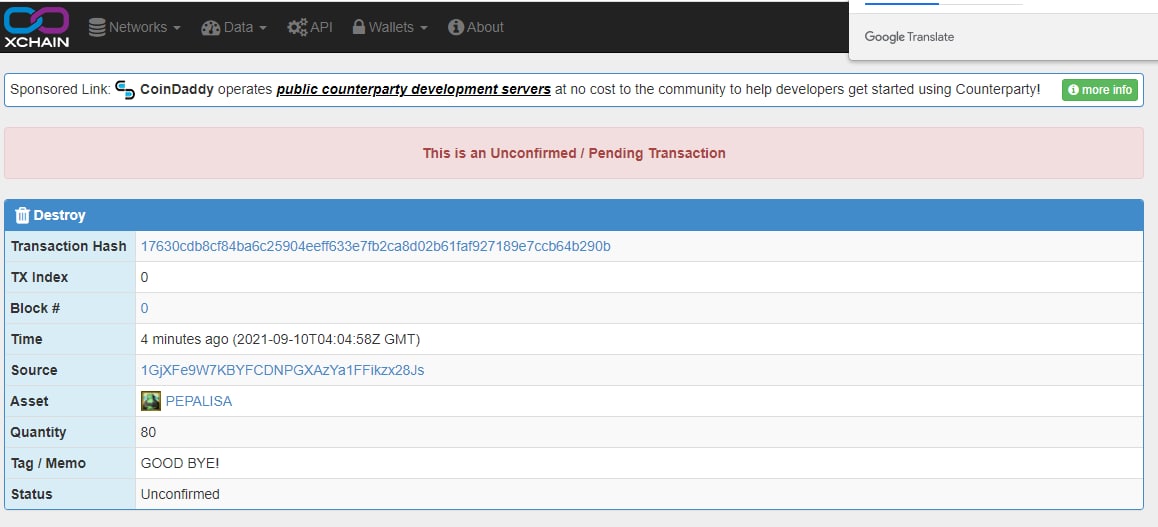Click the quantity value 80

click(148, 432)
